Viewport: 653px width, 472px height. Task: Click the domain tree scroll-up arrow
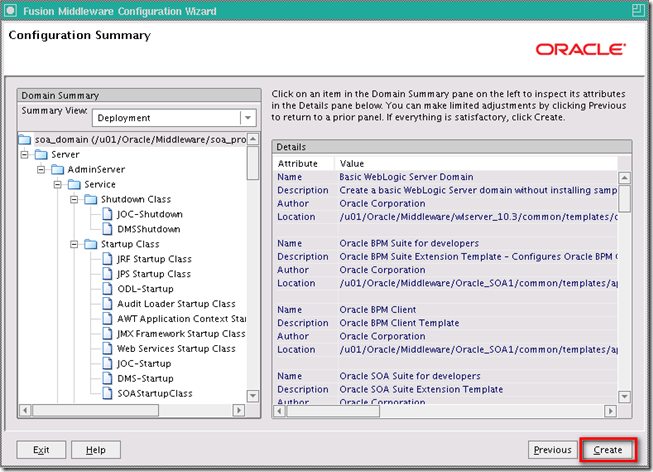tap(253, 139)
